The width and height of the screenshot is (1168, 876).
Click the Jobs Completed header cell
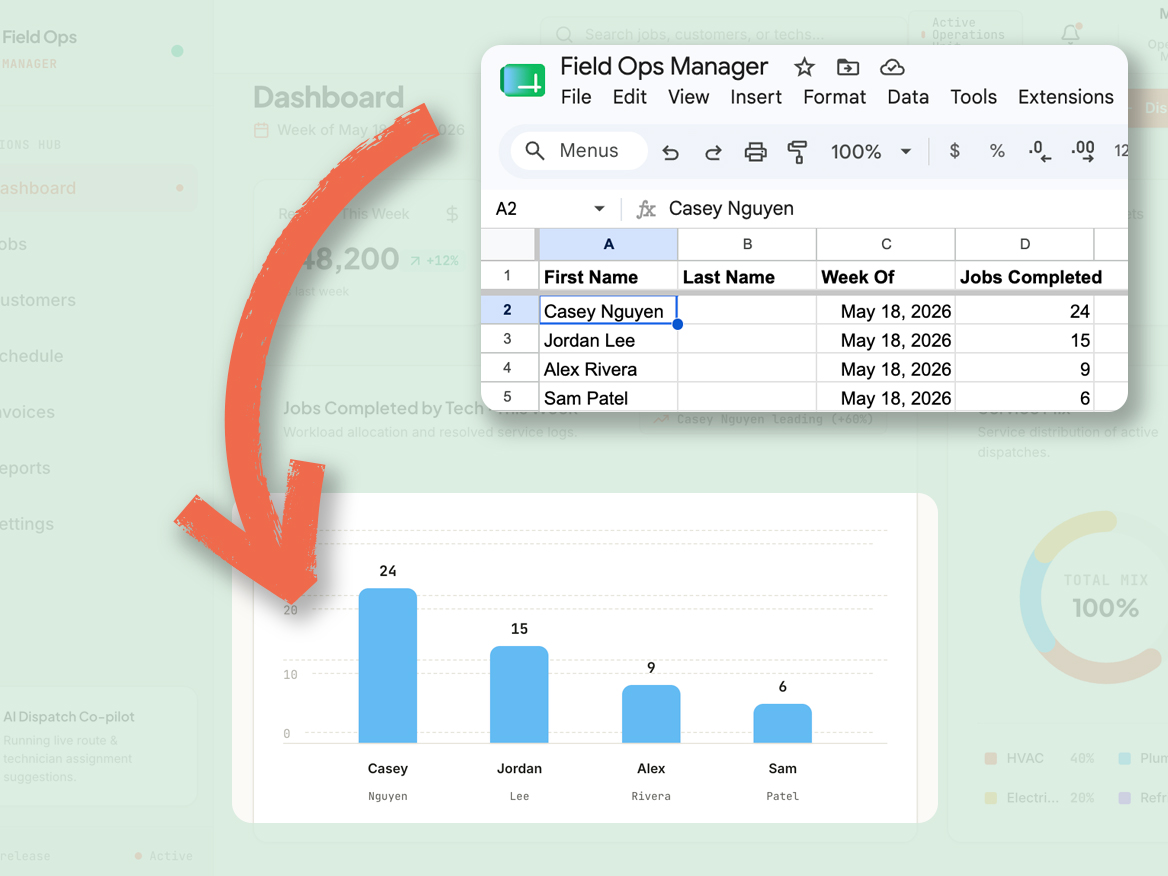[1024, 277]
